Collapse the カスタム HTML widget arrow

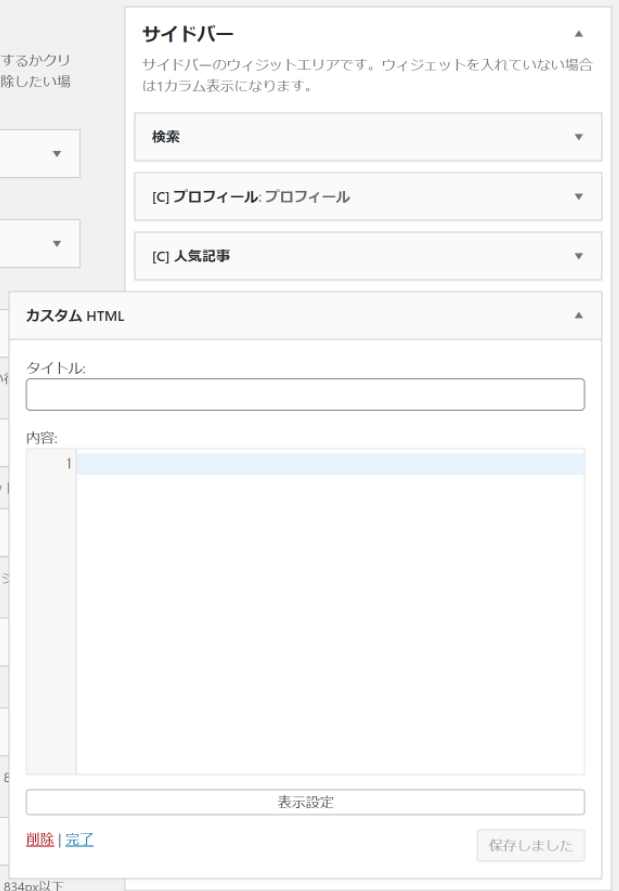coord(579,315)
